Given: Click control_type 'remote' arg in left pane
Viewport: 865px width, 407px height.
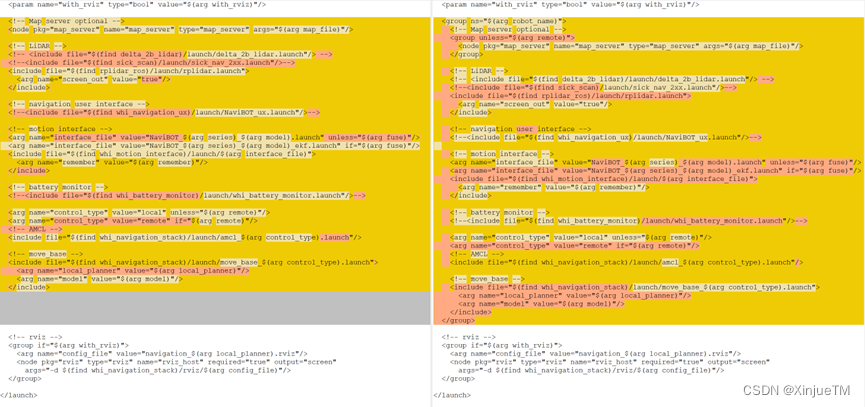Looking at the screenshot, I should (x=133, y=221).
